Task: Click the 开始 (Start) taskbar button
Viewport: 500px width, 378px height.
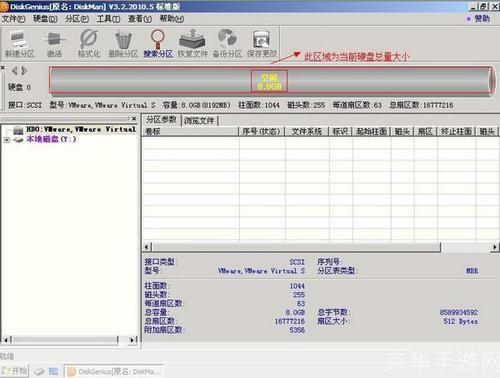Action: click(x=14, y=371)
